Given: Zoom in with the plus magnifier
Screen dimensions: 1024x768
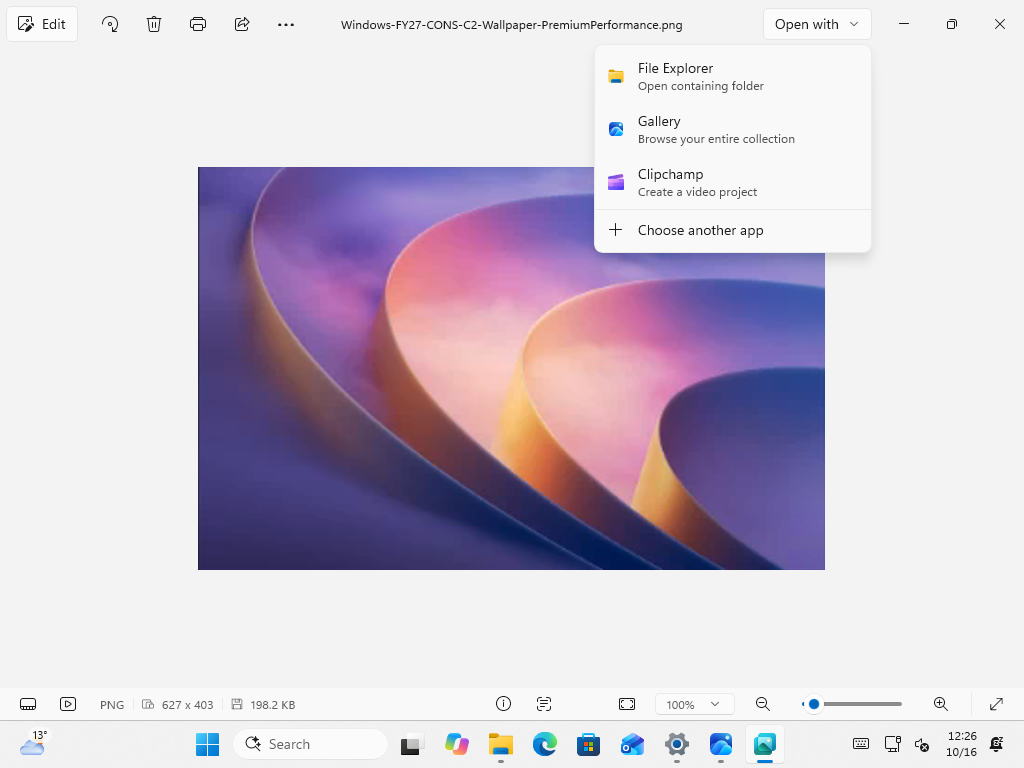Looking at the screenshot, I should pos(940,703).
